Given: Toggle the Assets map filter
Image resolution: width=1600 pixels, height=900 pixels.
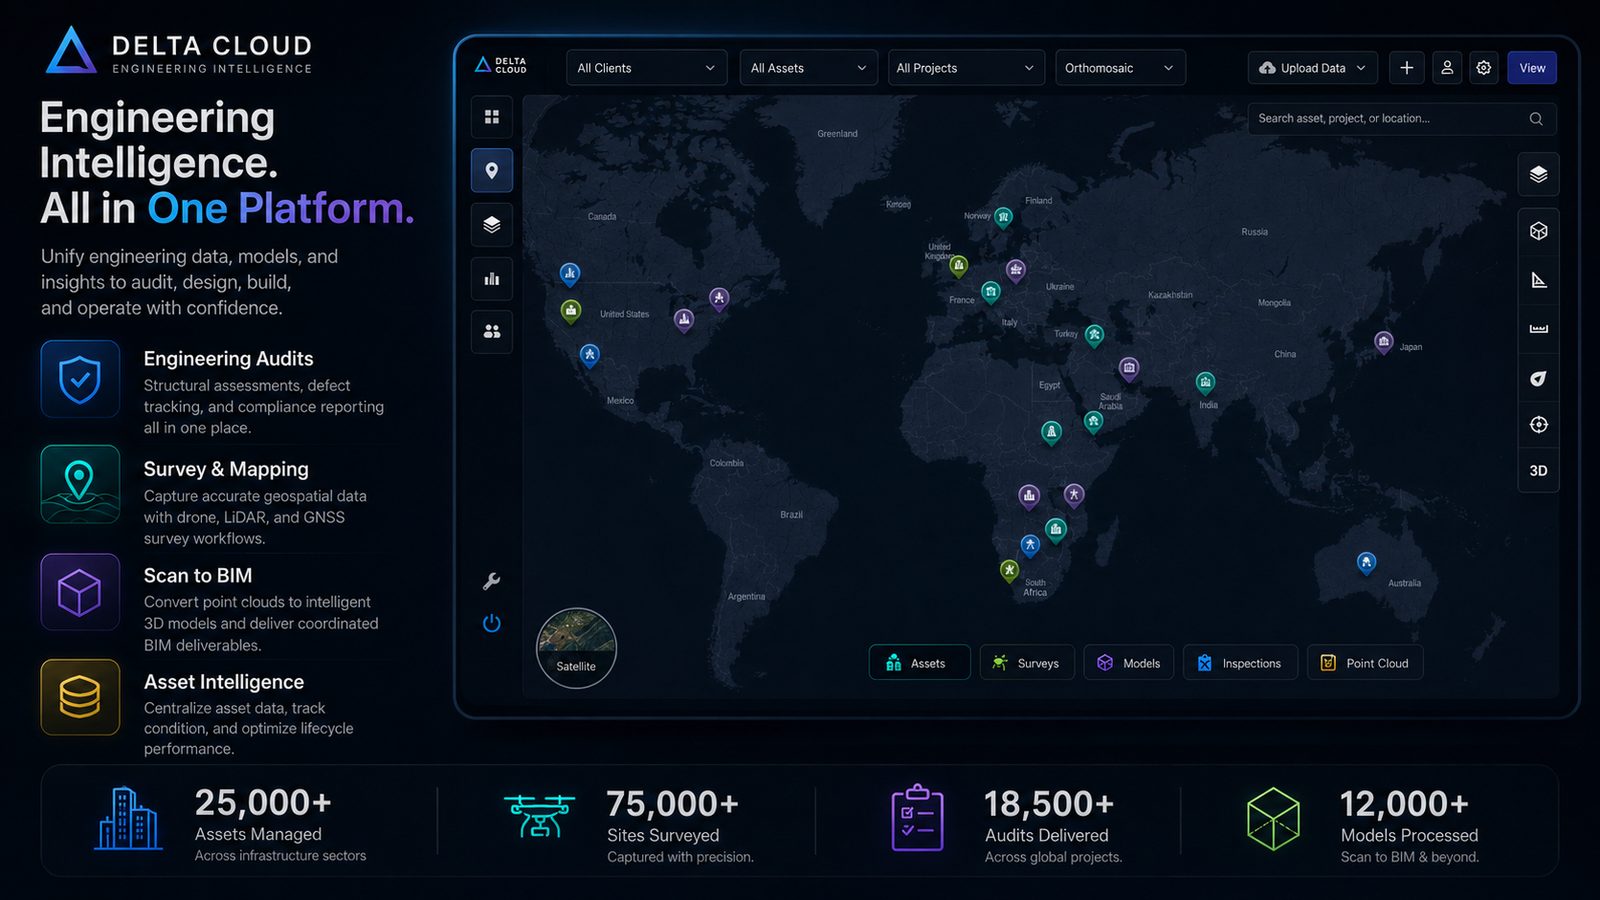Looking at the screenshot, I should 919,663.
